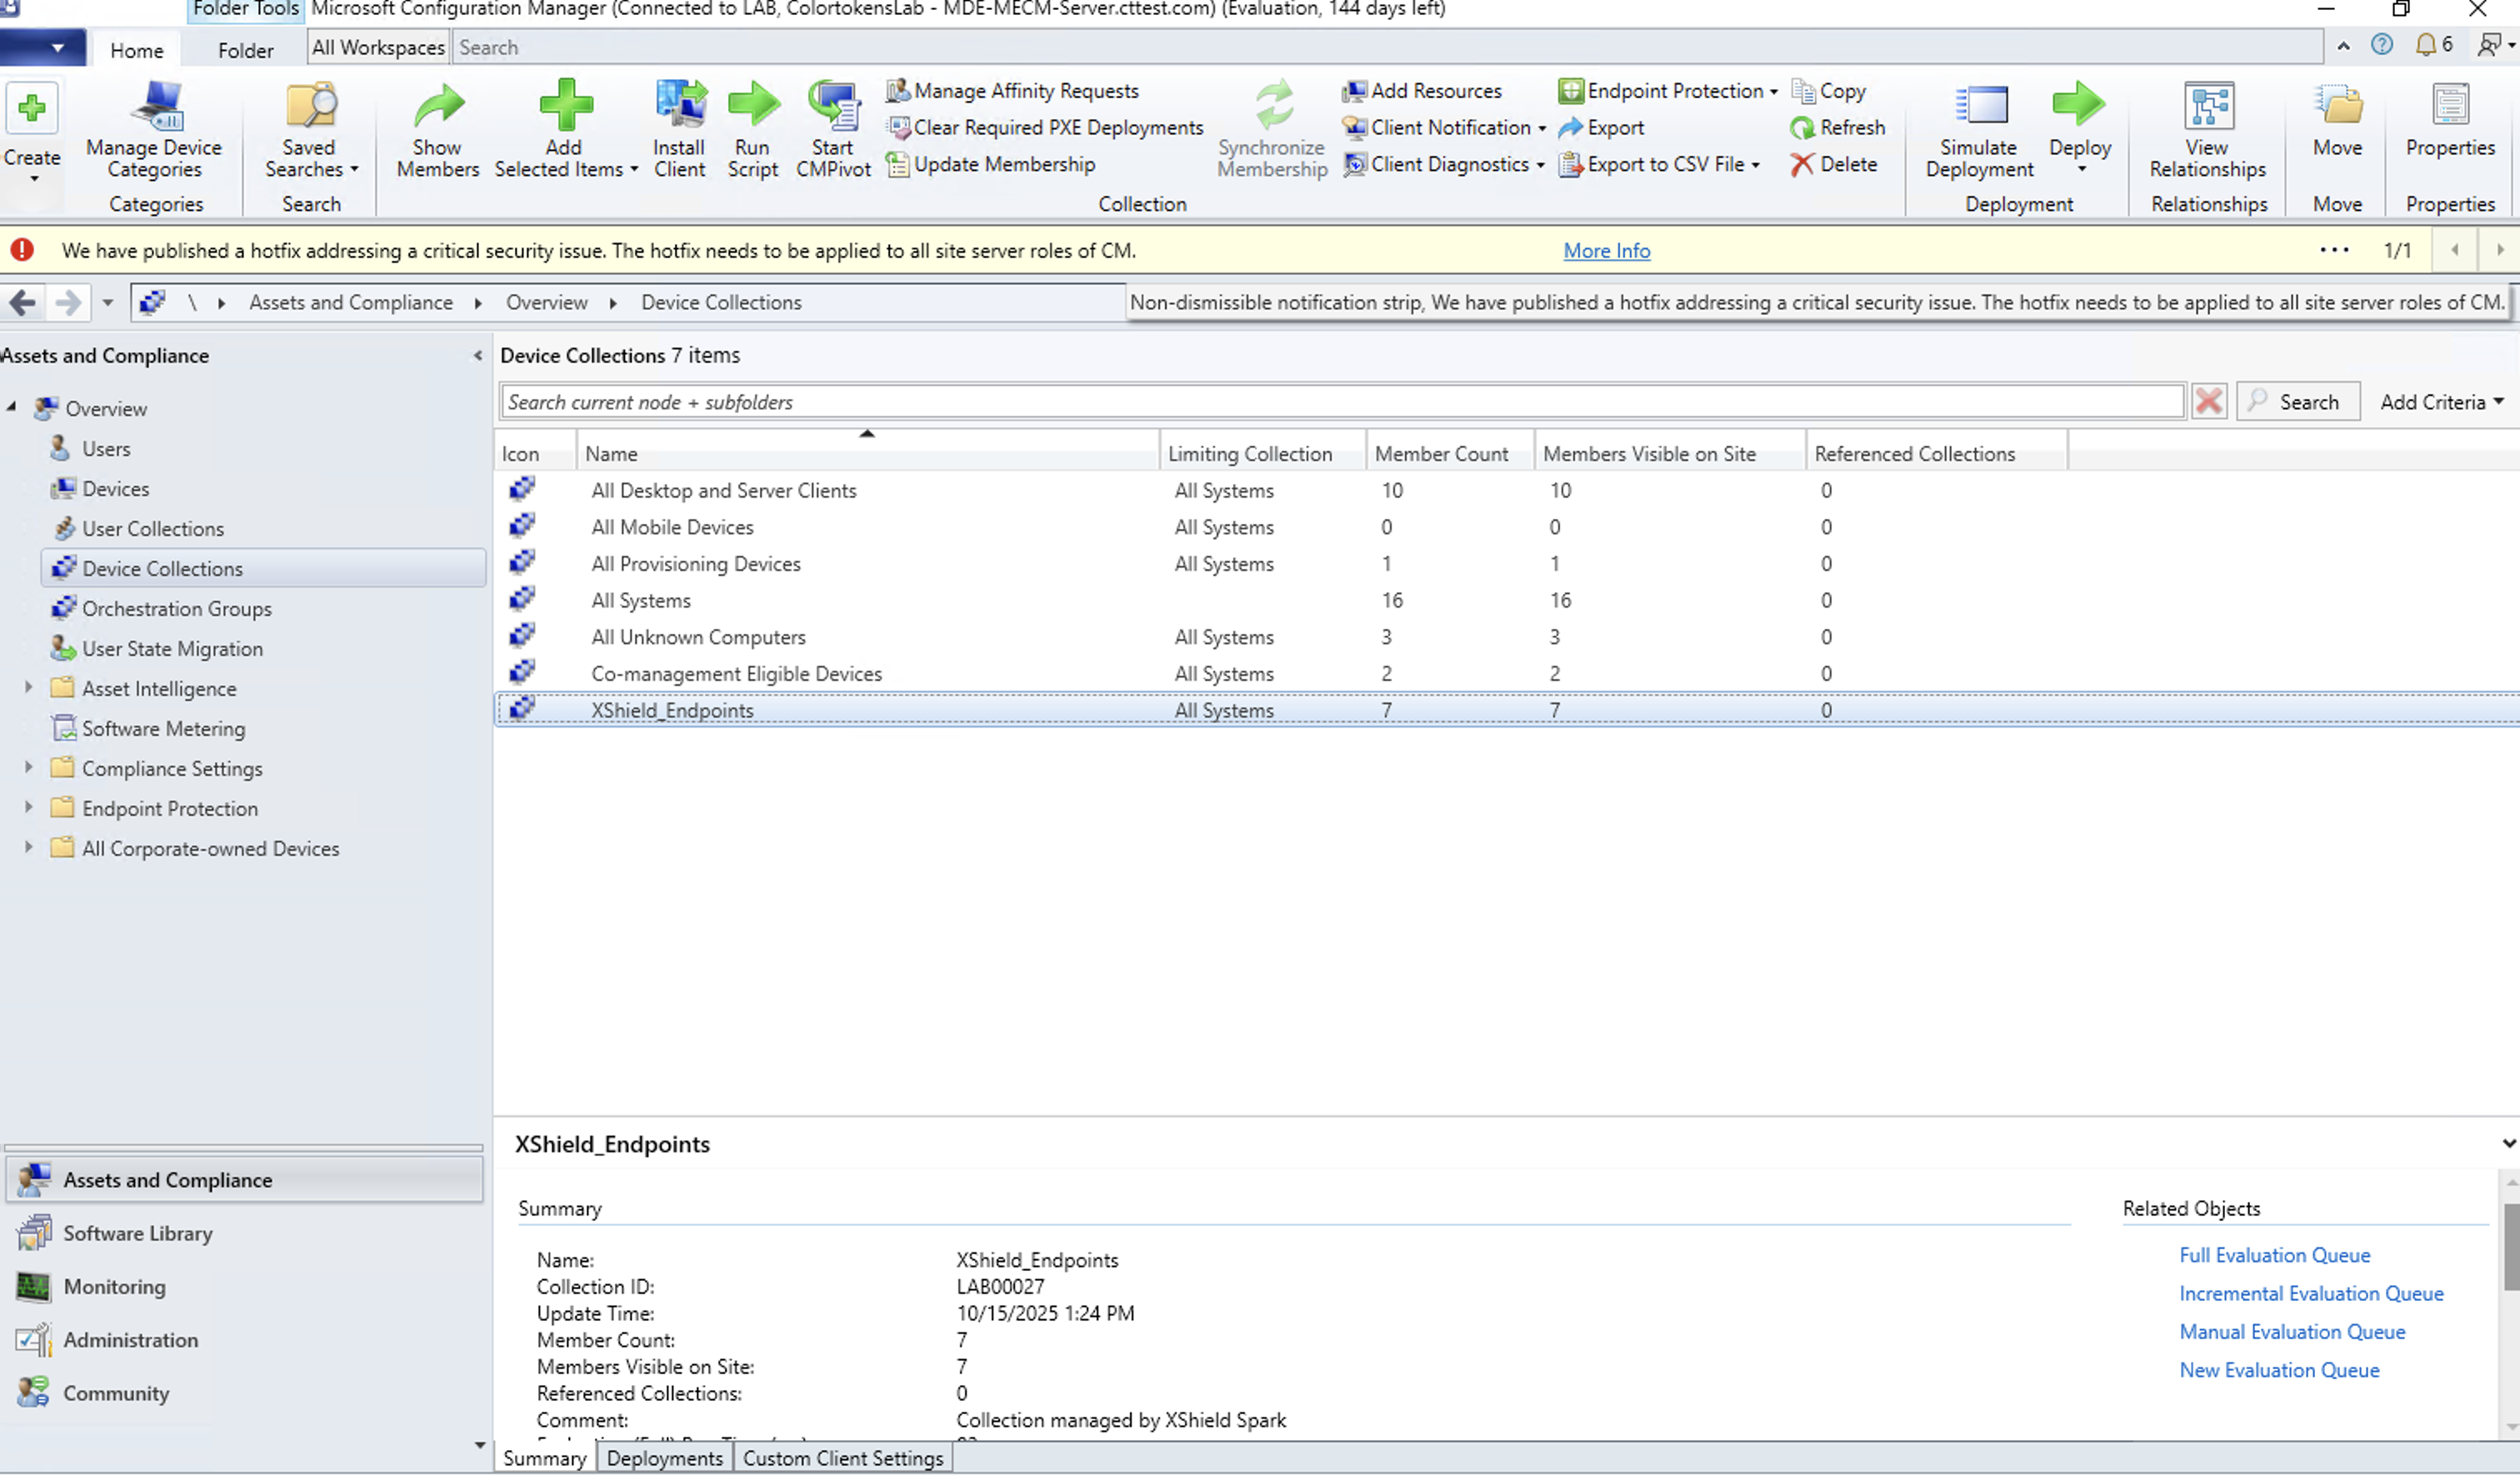
Task: Open the Endpoint Protection dropdown
Action: tap(1666, 90)
